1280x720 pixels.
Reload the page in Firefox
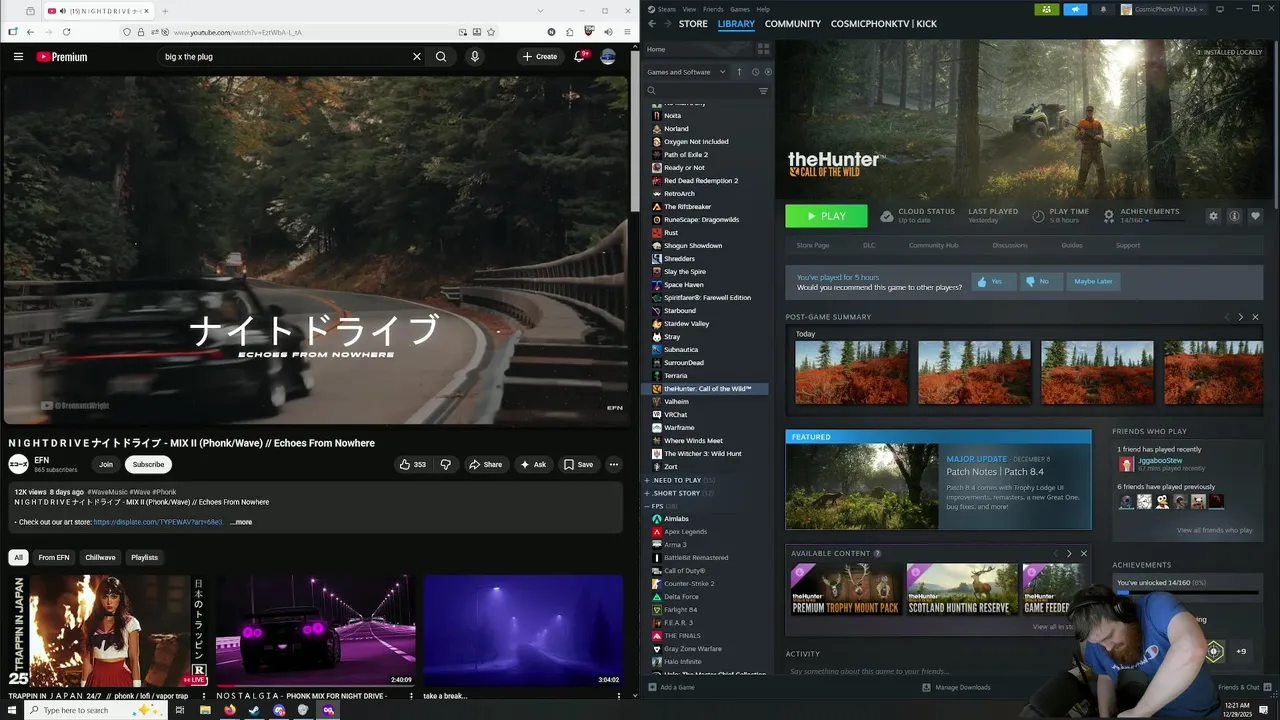coord(66,32)
